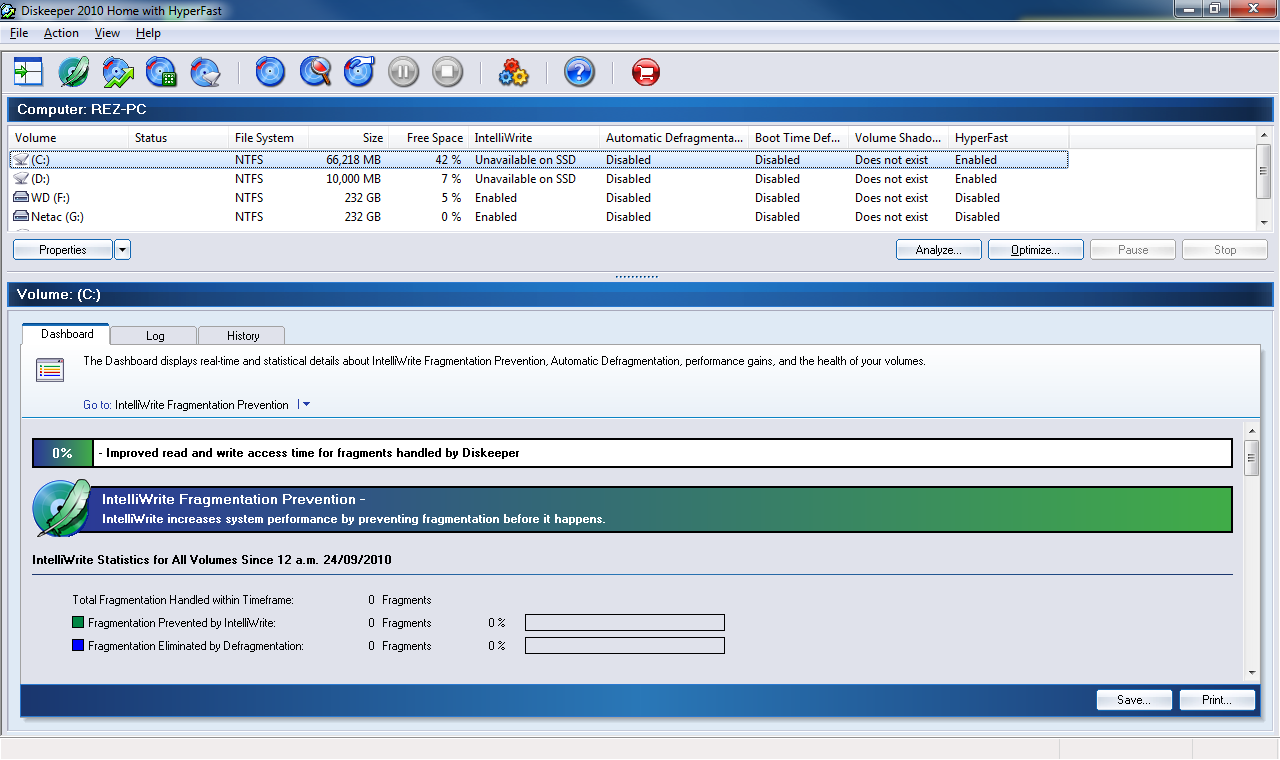Click the green Fragmentation Prevented color square
This screenshot has width=1280, height=760.
(79, 623)
